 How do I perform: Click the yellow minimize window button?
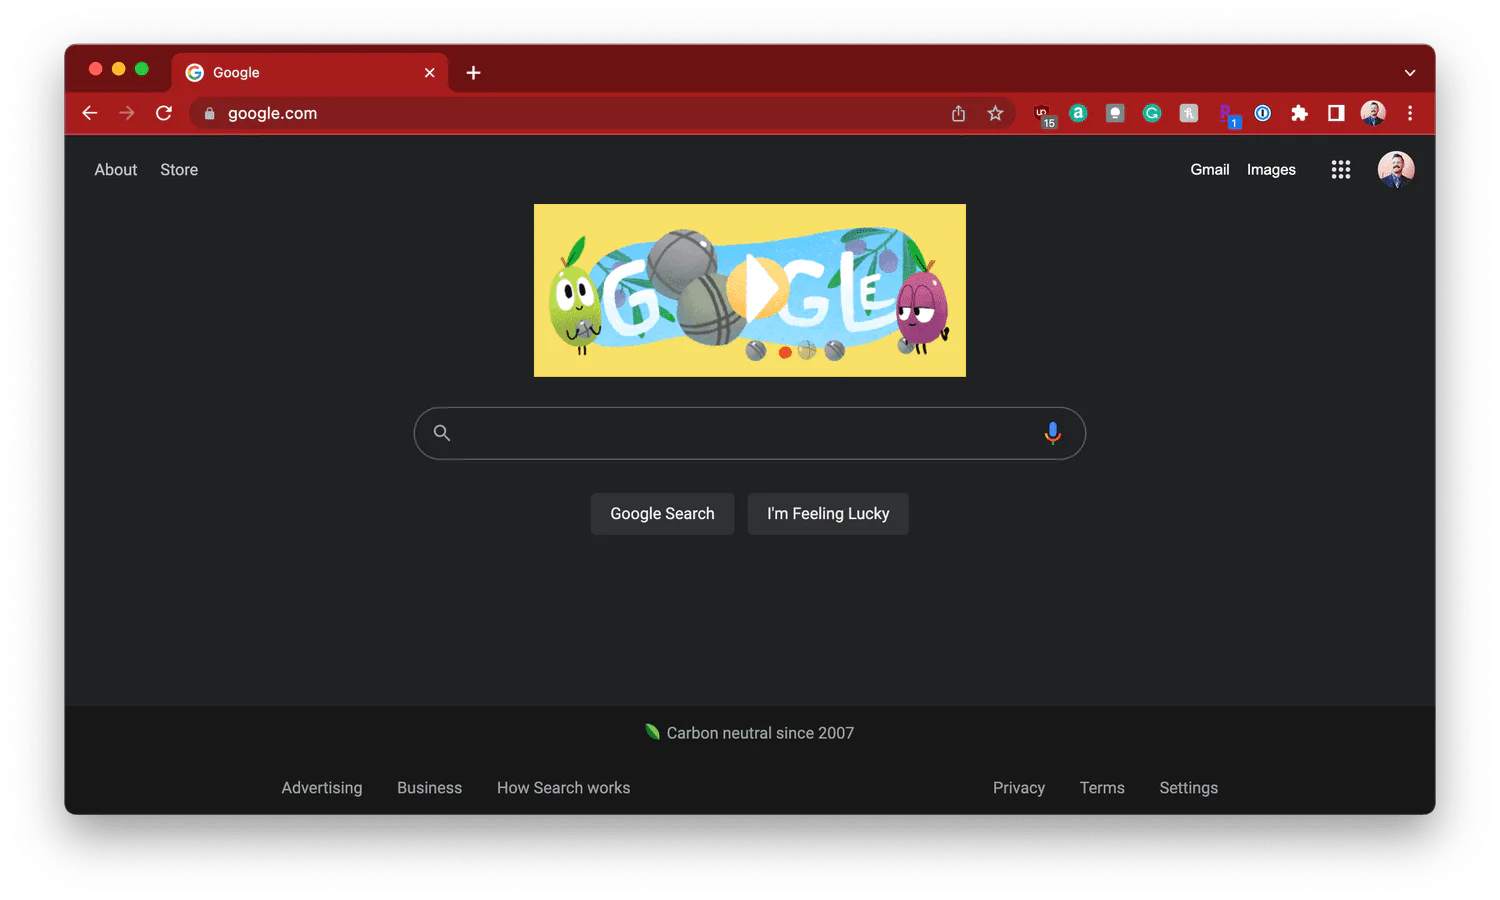[119, 69]
